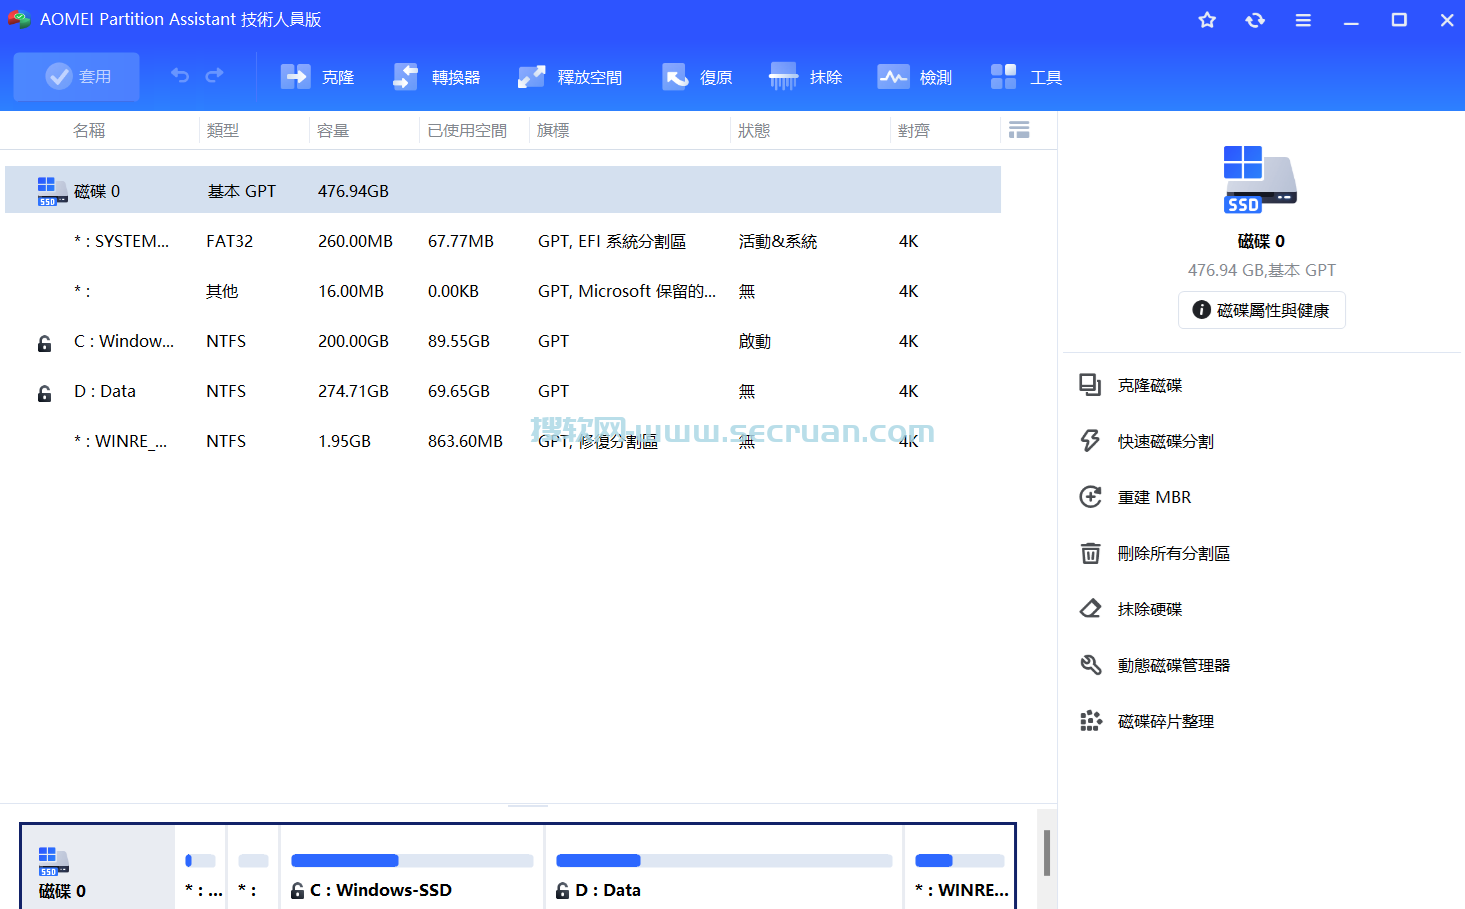Screen dimensions: 1465x909
Task: Select the WINRE NTFS partition row
Action: (x=503, y=441)
